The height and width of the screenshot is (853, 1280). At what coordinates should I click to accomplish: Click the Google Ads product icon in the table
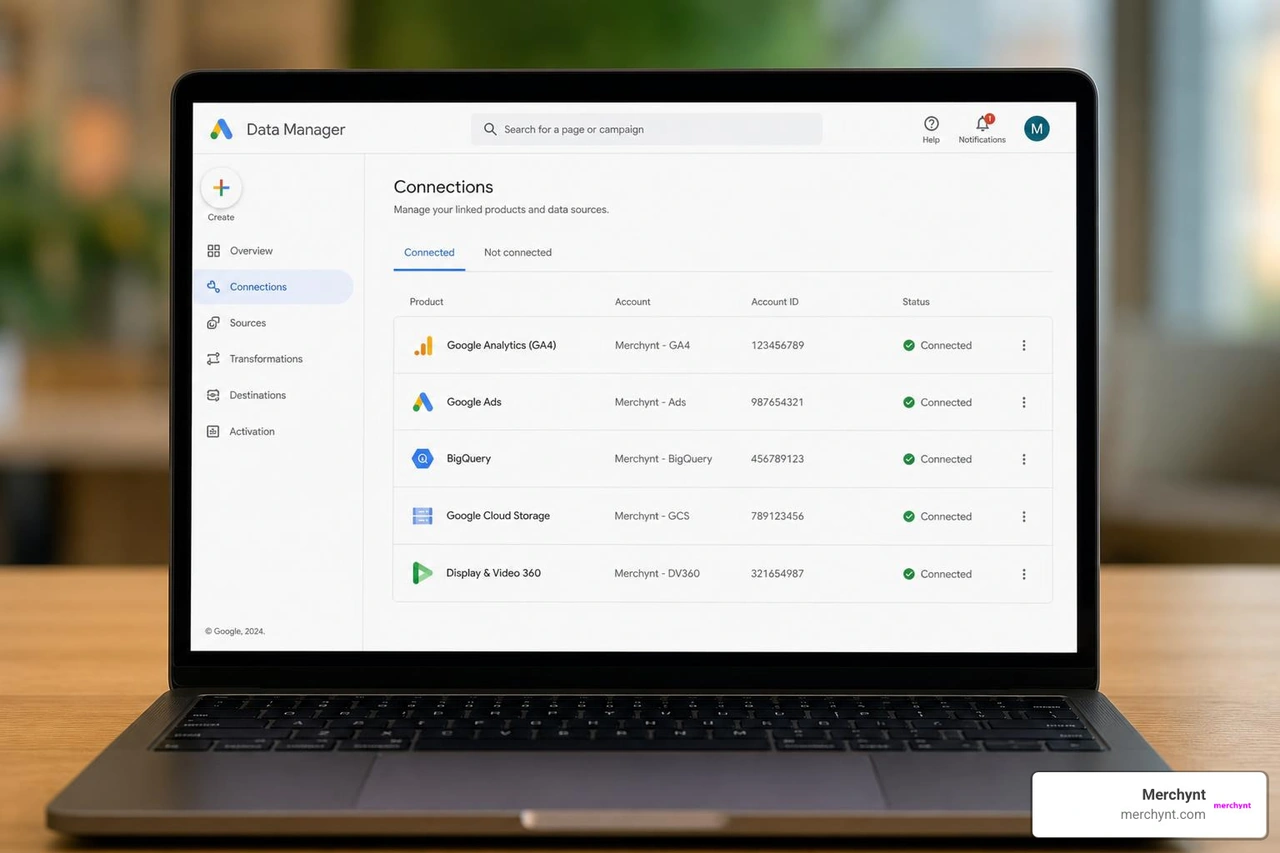(423, 402)
